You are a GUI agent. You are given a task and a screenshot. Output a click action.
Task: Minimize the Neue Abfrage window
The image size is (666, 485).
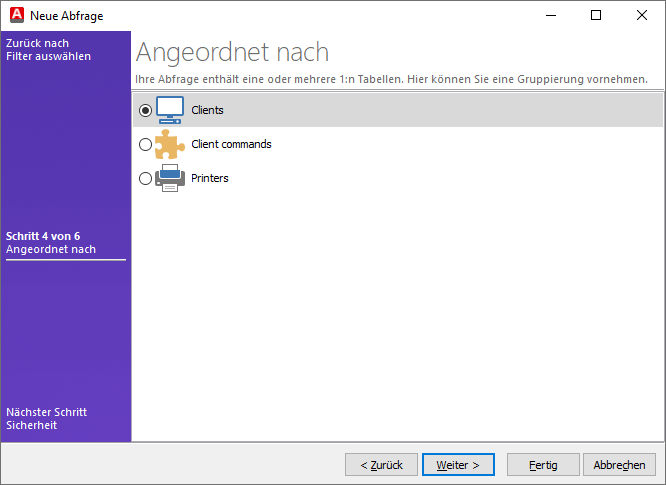pyautogui.click(x=551, y=15)
